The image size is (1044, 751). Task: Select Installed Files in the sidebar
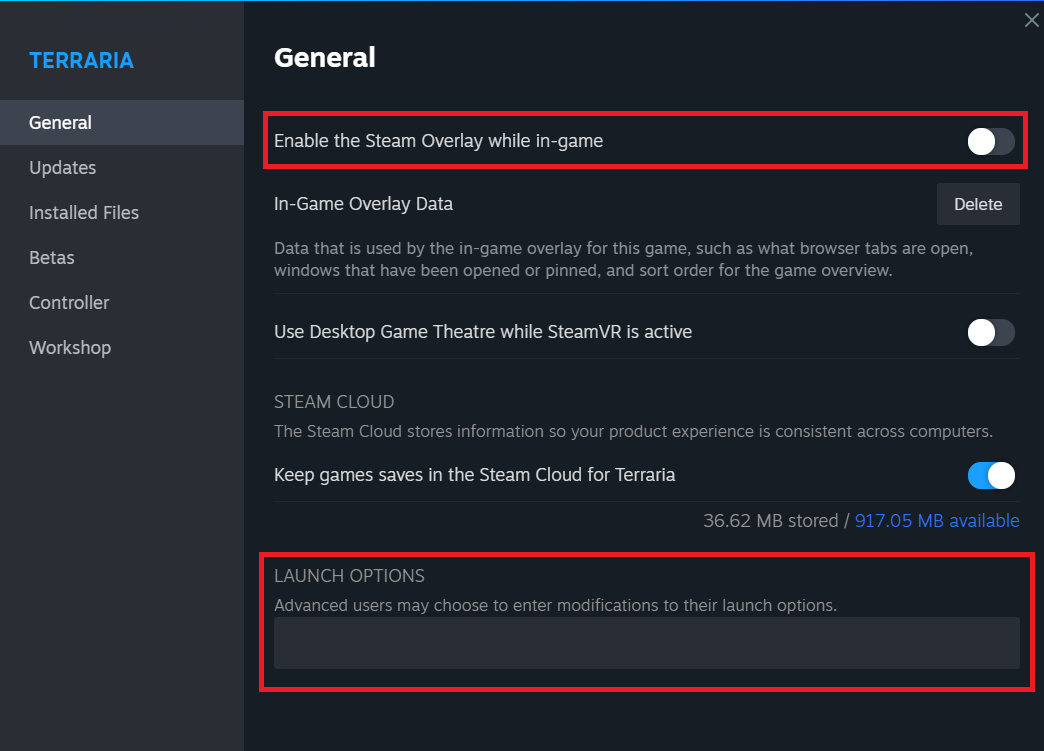coord(84,213)
